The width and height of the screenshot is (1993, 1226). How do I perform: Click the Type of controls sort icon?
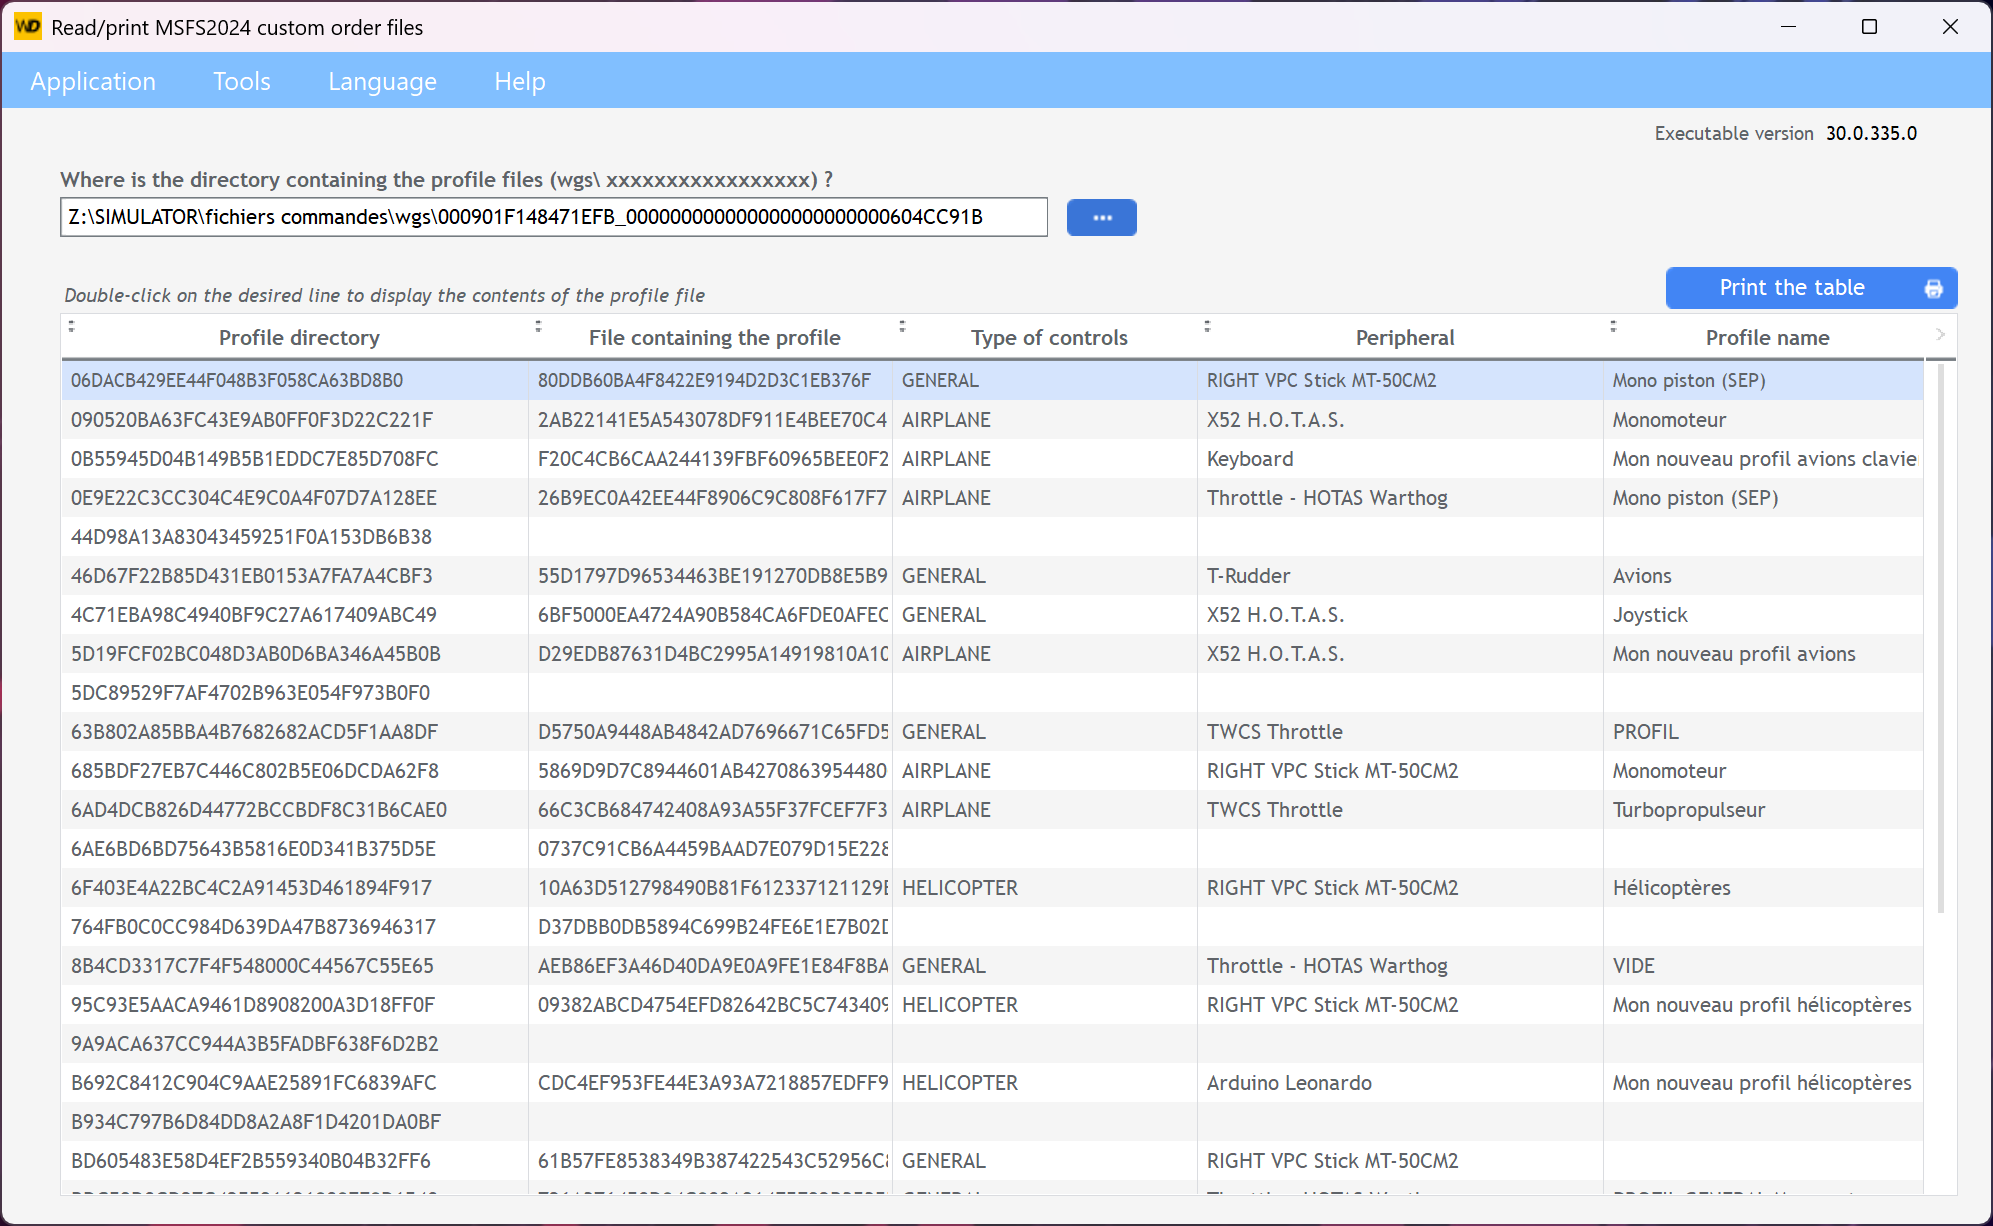click(x=902, y=326)
